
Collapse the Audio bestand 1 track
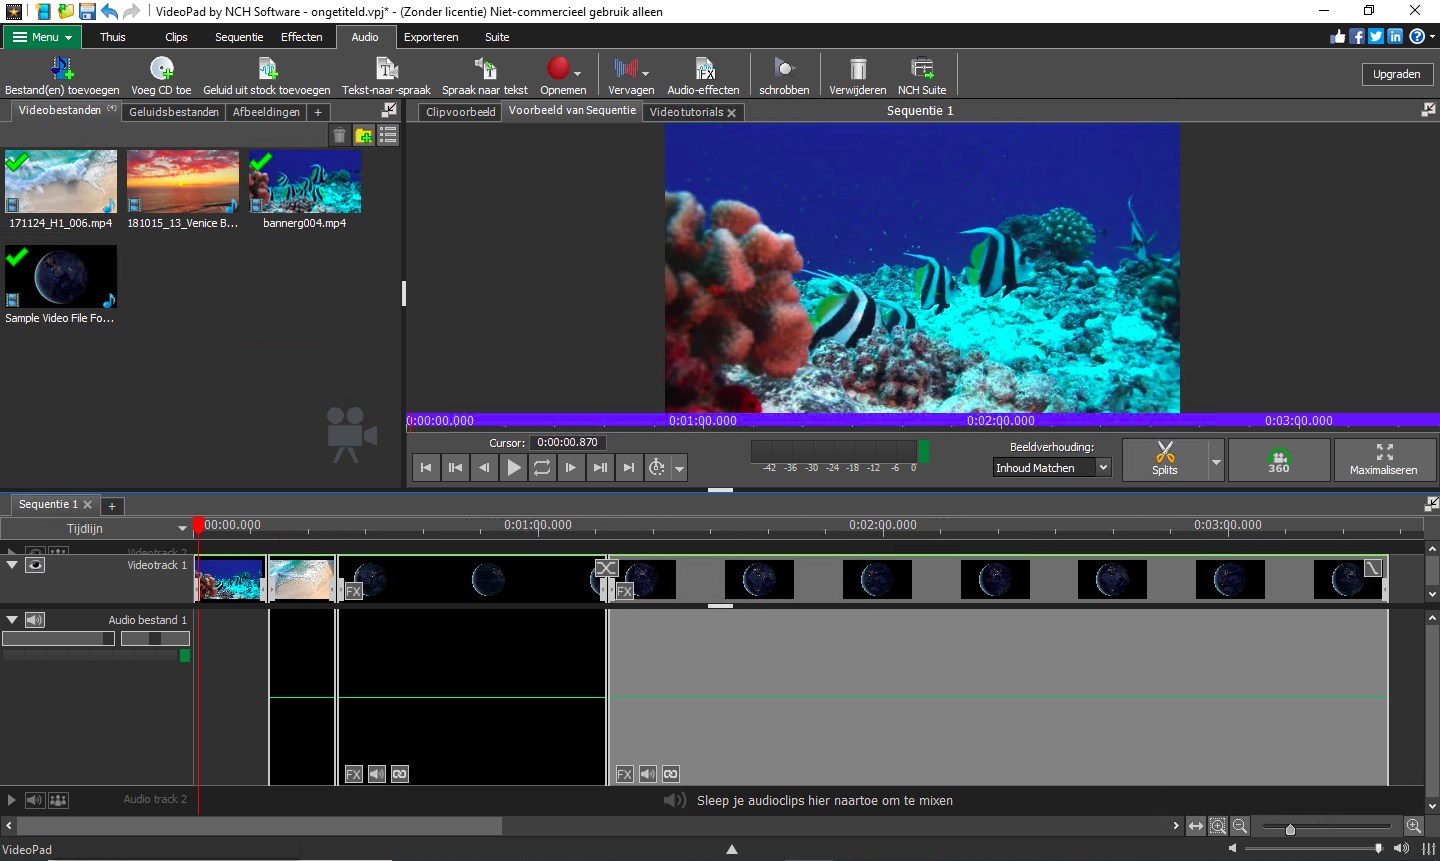click(x=12, y=619)
